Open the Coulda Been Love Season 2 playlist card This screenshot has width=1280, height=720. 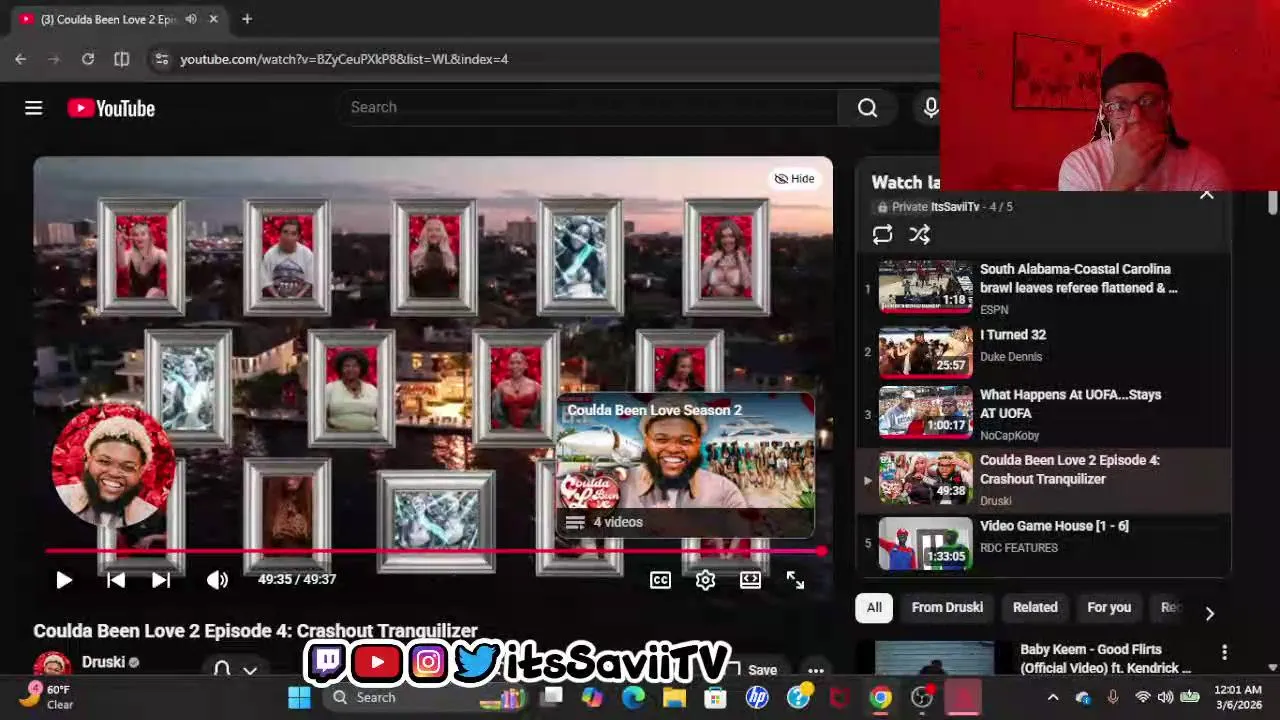click(x=685, y=466)
